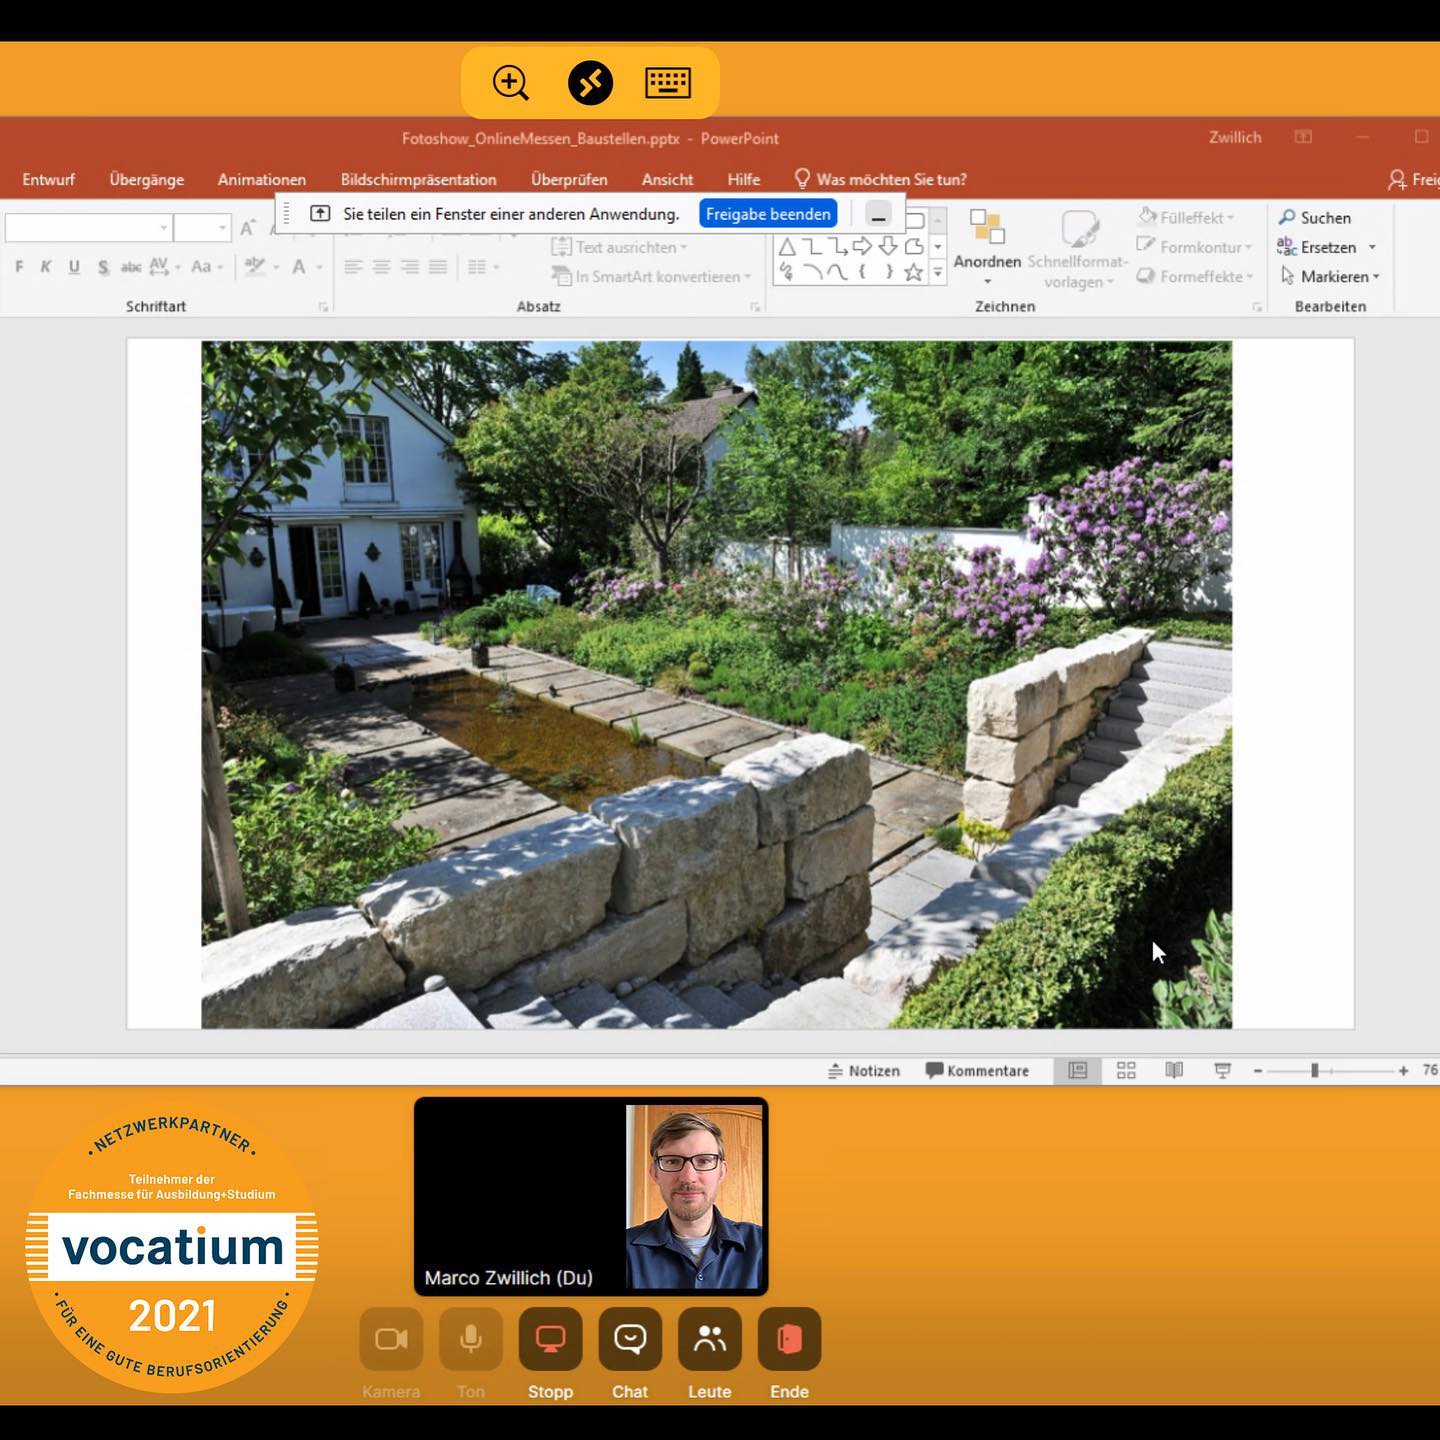Expand the Ersetzen dropdown arrow

1372,247
